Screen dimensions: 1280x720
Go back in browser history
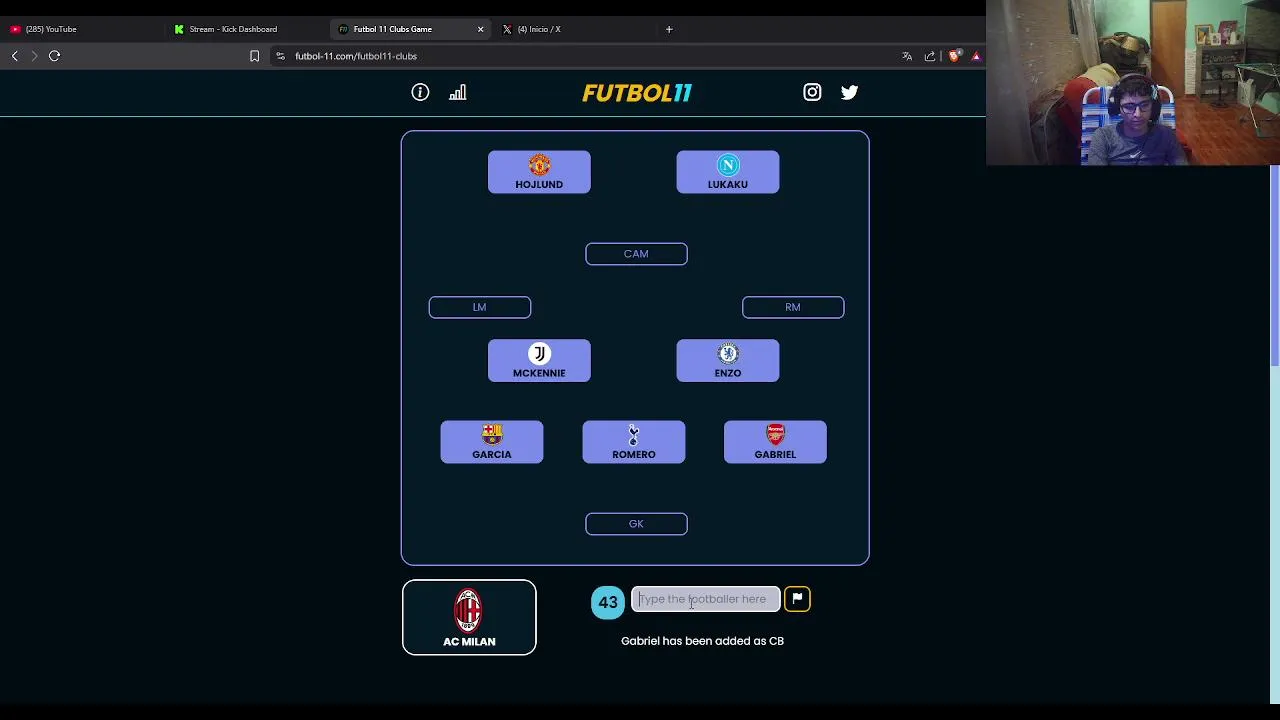tap(15, 56)
